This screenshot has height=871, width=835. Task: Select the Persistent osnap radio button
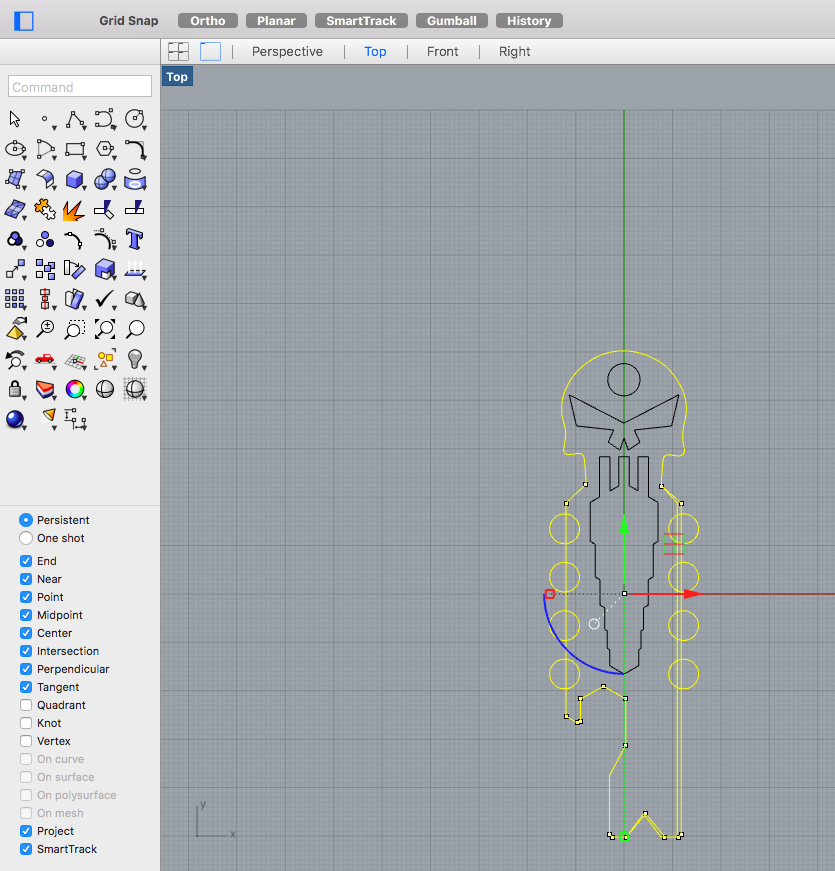[26, 520]
